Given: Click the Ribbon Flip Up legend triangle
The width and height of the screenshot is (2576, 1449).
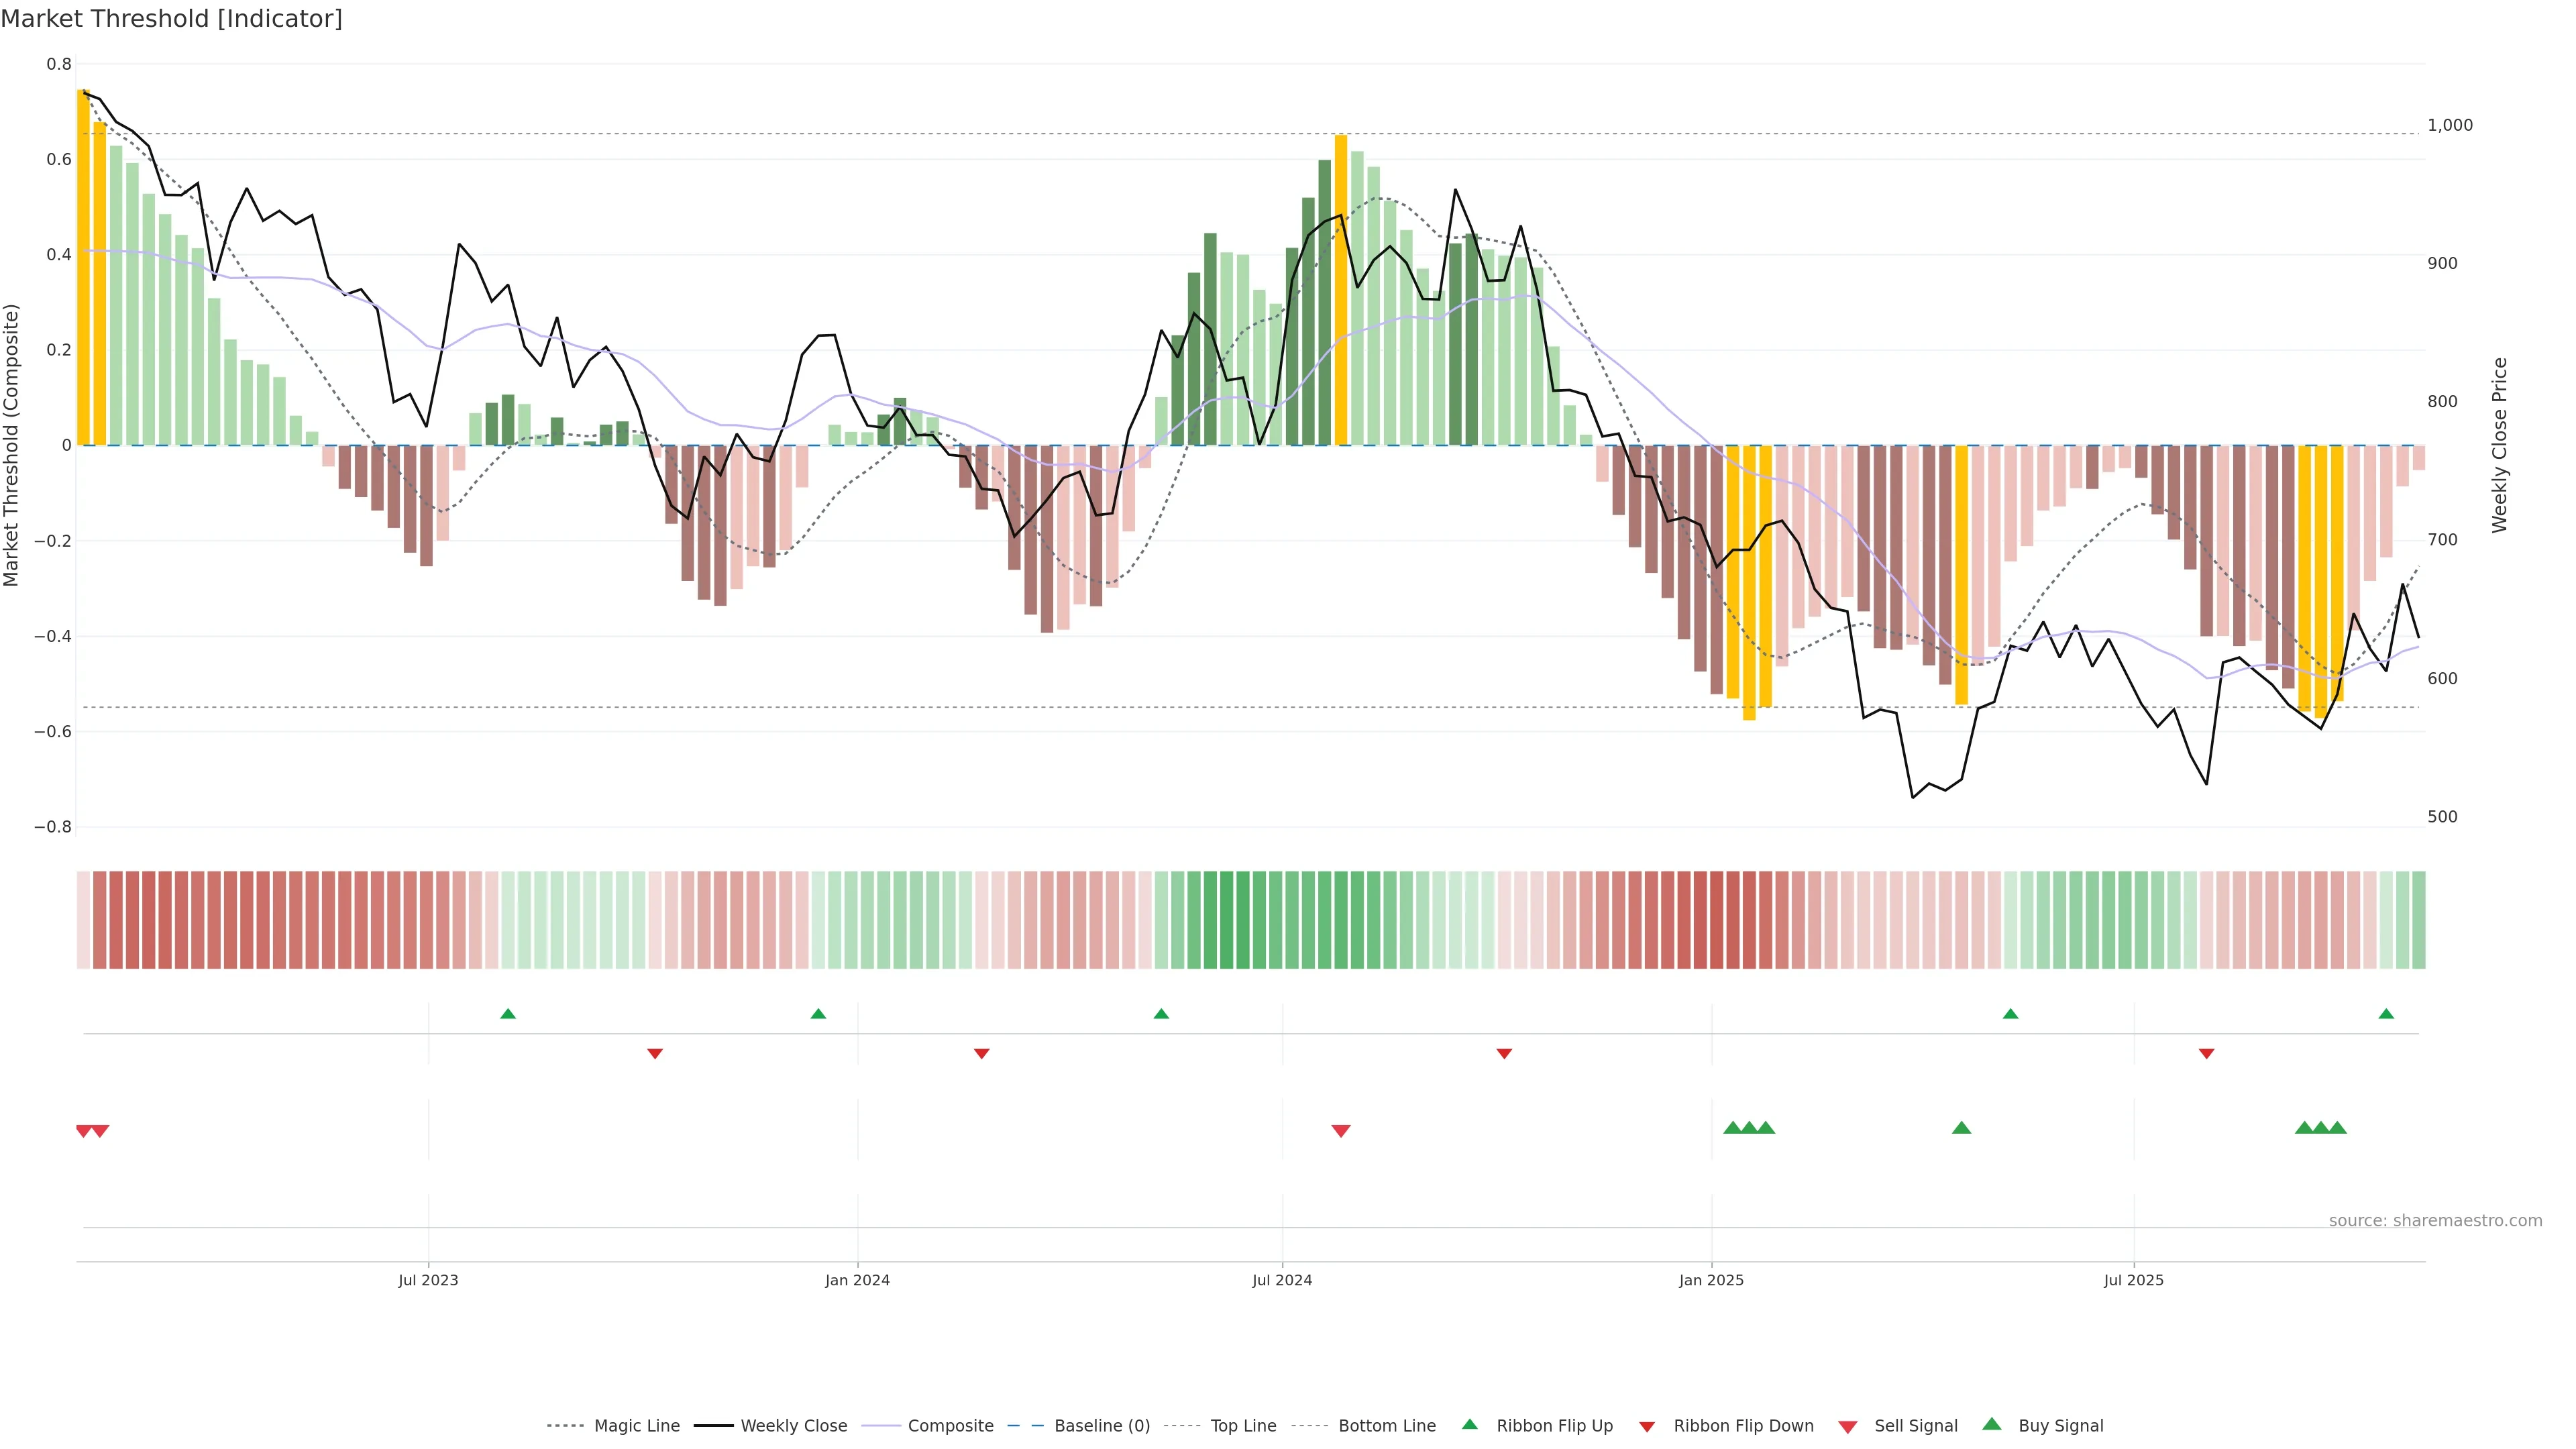Looking at the screenshot, I should [x=1469, y=1424].
